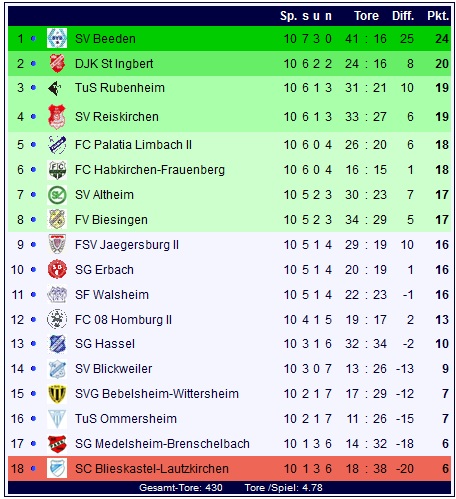Select the FV Biesingen club crest
The image size is (456, 499).
point(57,219)
